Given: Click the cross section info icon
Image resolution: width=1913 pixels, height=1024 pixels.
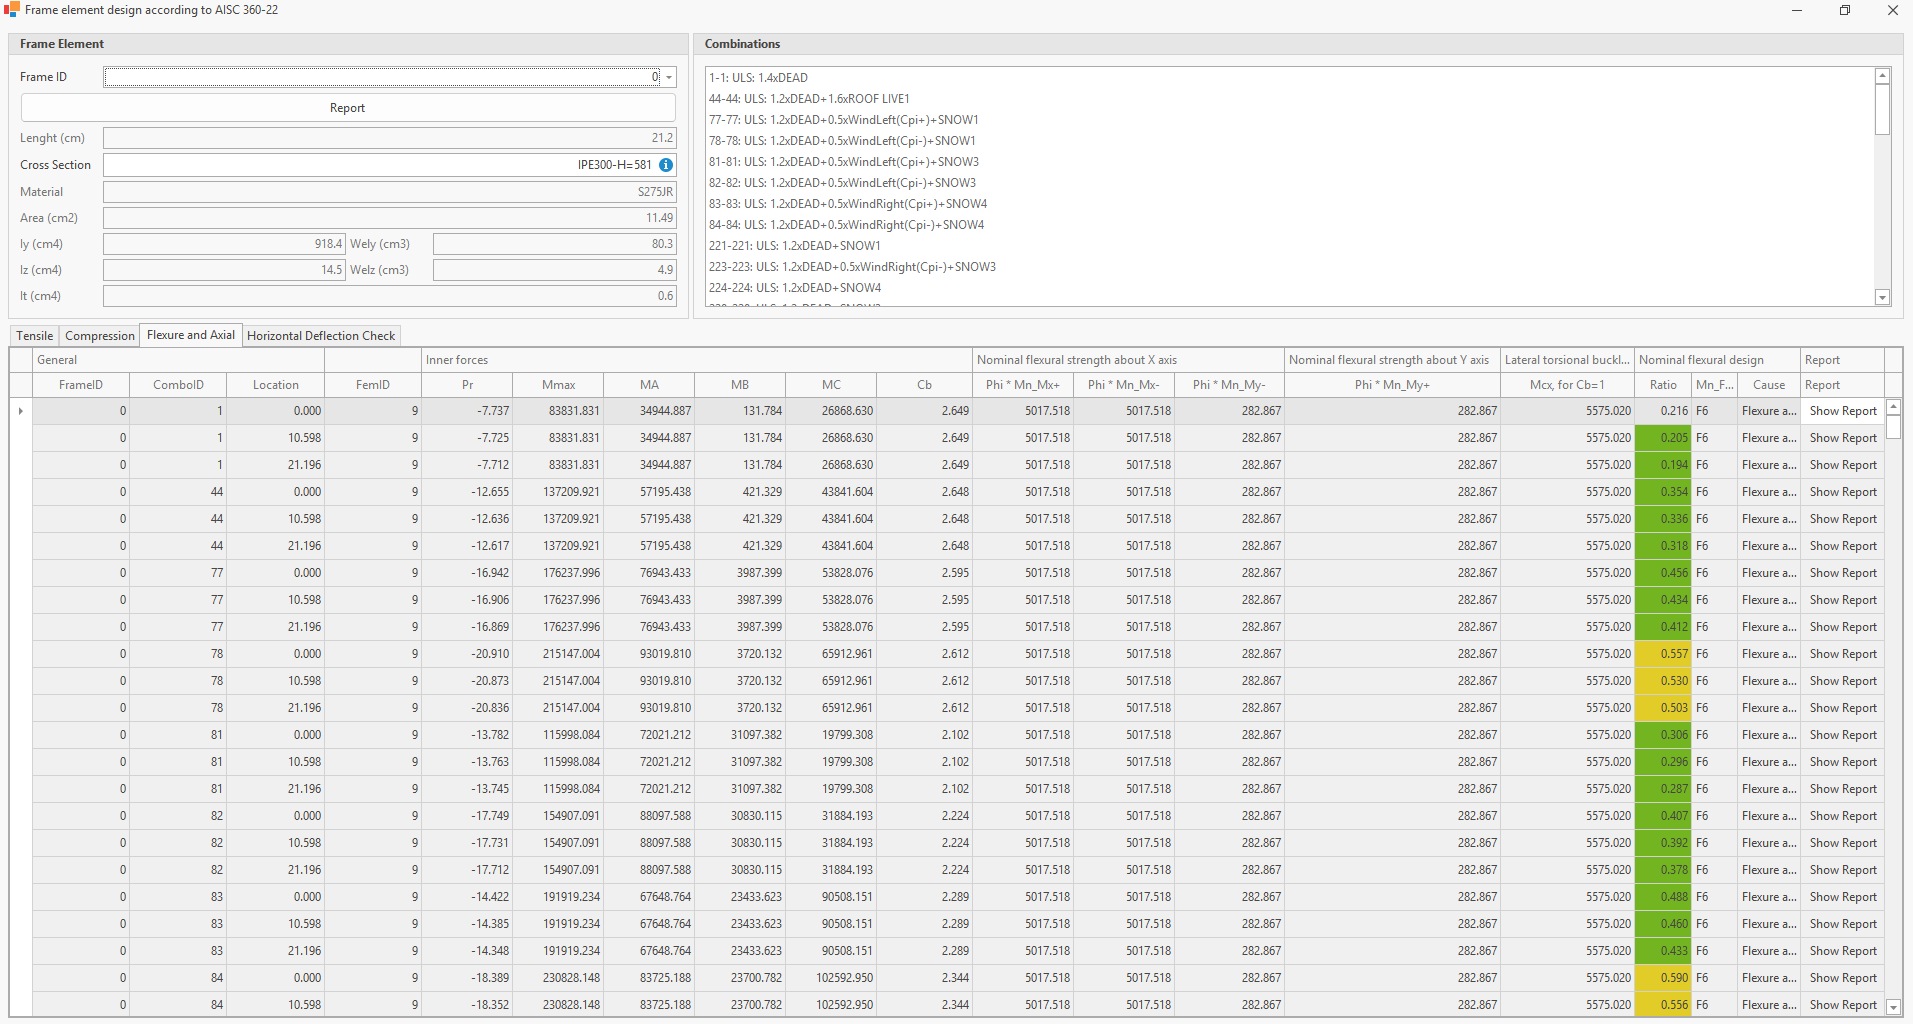Looking at the screenshot, I should click(x=666, y=165).
